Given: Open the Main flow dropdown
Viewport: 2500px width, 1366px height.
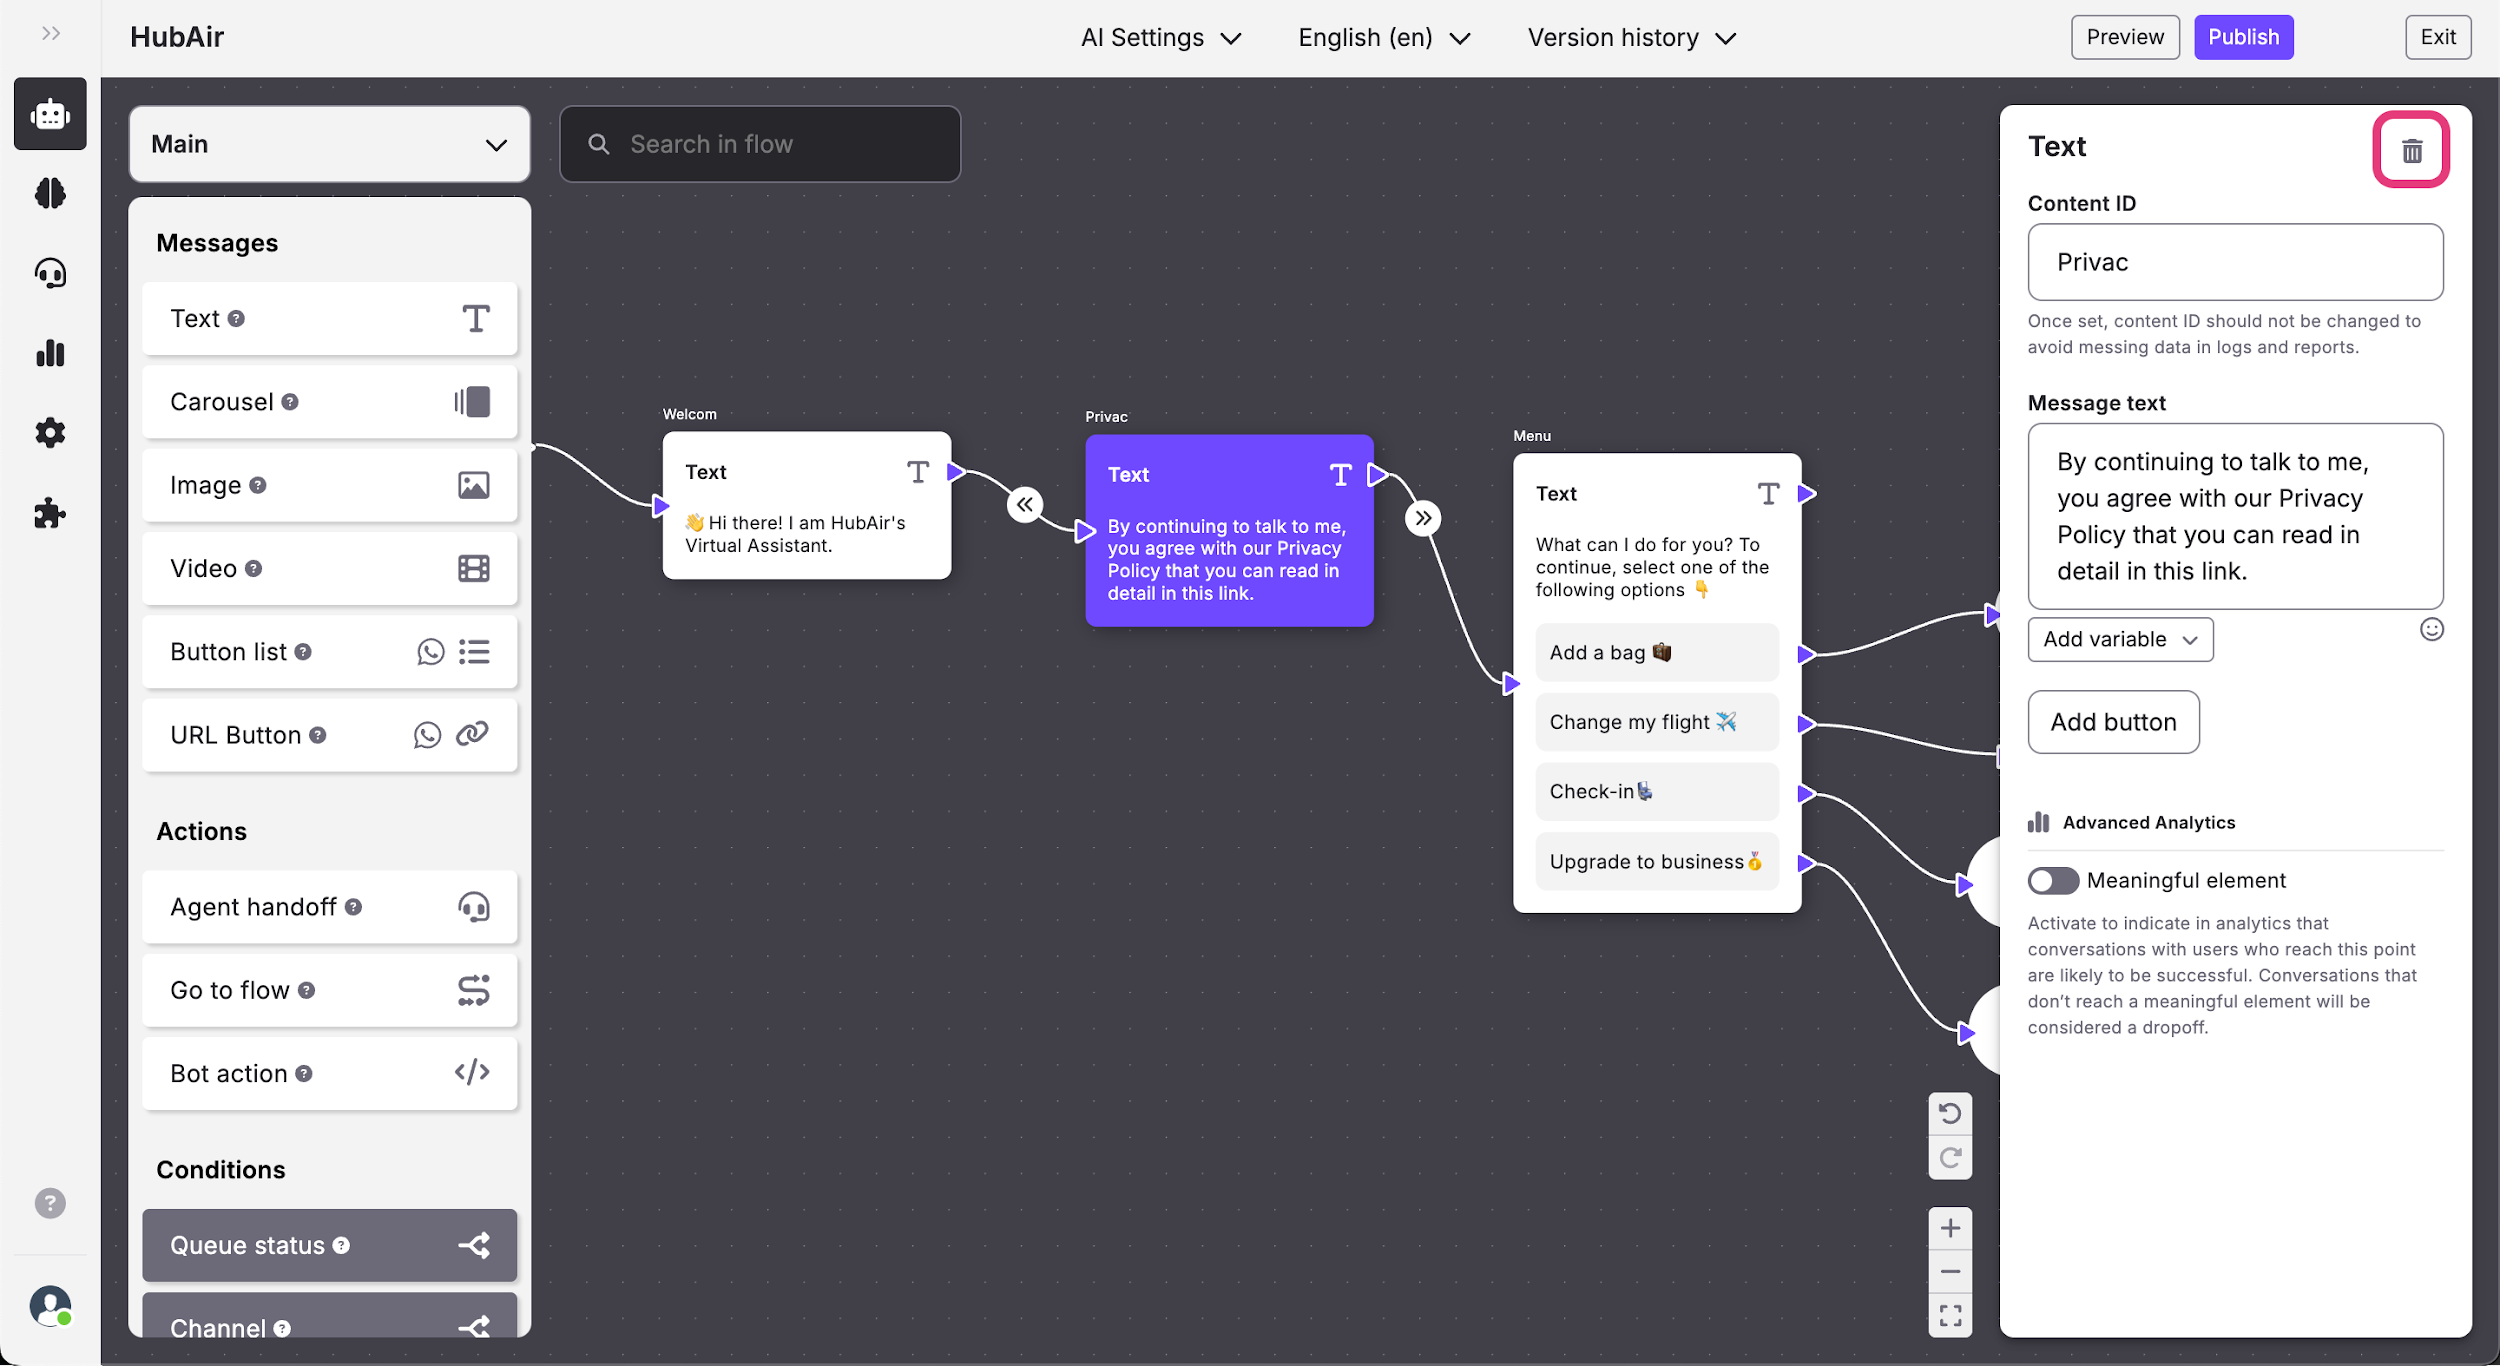Looking at the screenshot, I should tap(329, 144).
